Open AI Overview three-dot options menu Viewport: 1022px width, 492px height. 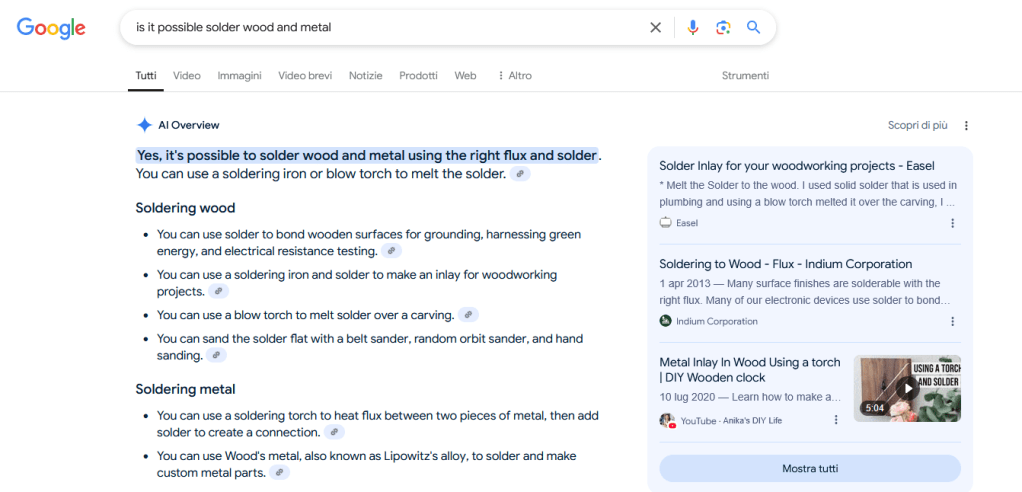tap(966, 126)
